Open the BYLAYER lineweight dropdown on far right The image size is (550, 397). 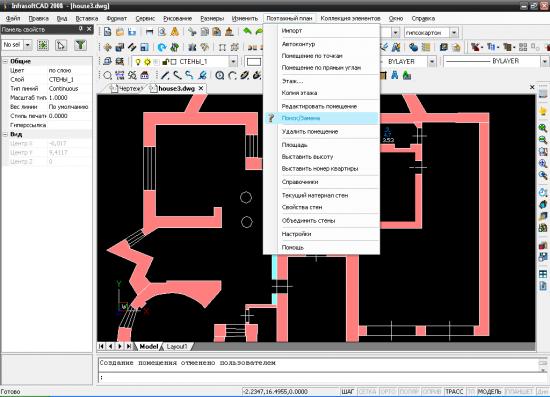click(x=545, y=62)
